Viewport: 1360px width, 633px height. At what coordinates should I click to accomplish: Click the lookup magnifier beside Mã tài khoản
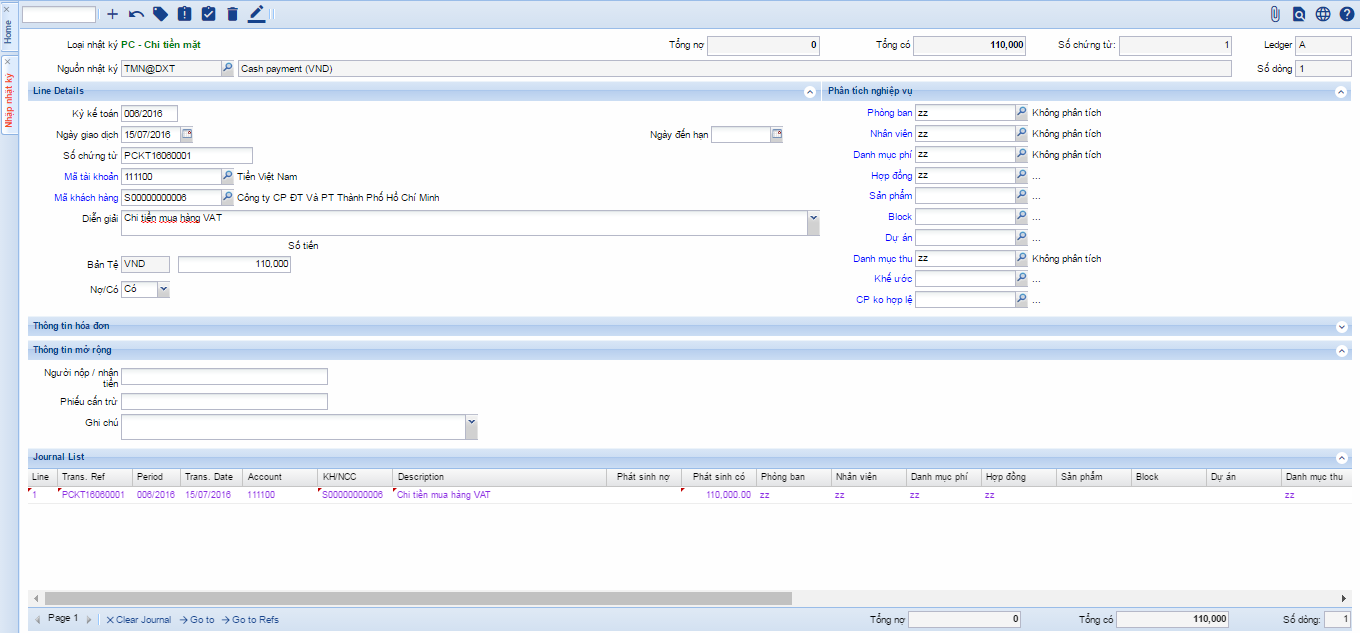(x=227, y=176)
